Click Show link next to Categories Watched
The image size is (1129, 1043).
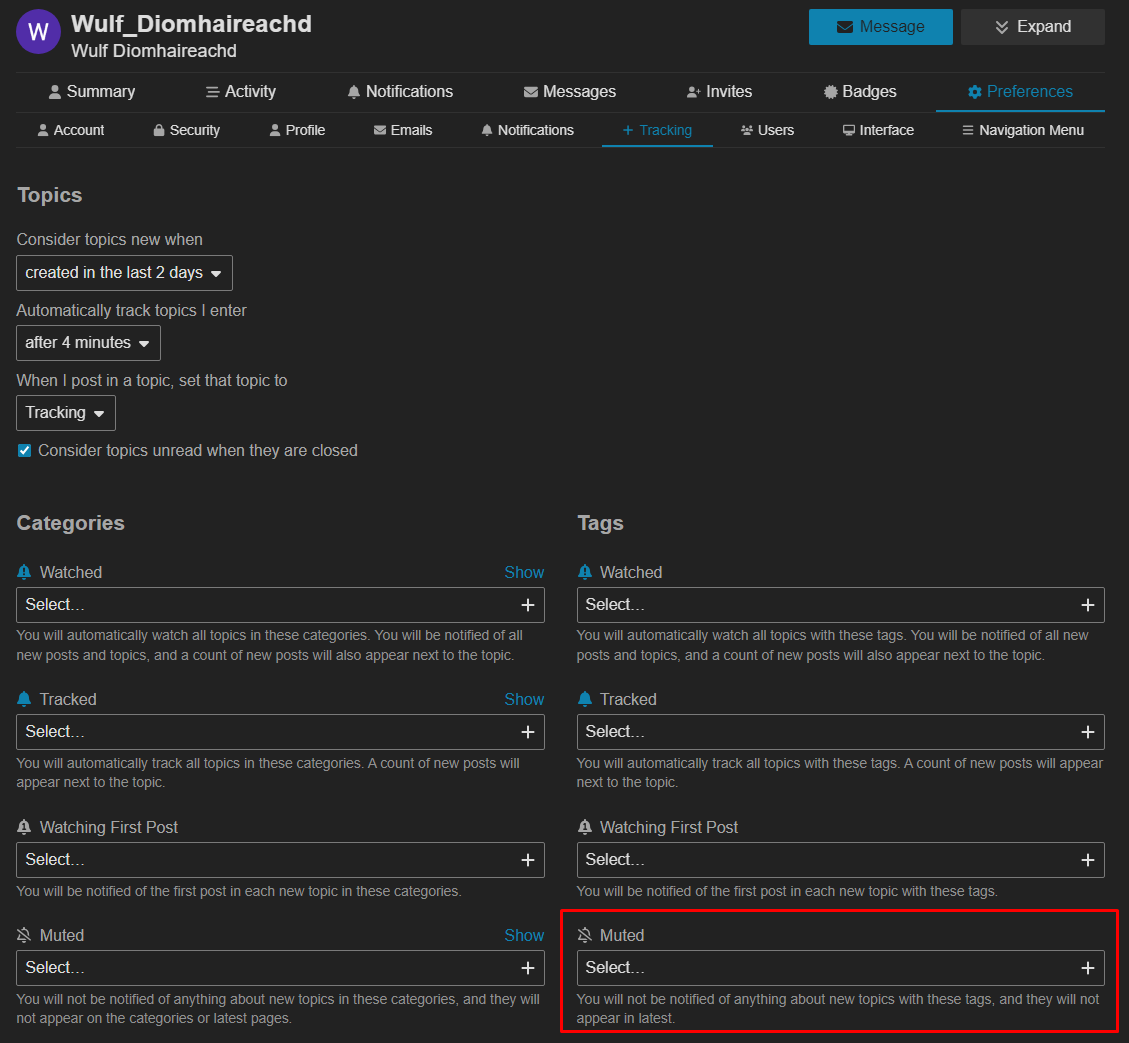[x=524, y=573]
